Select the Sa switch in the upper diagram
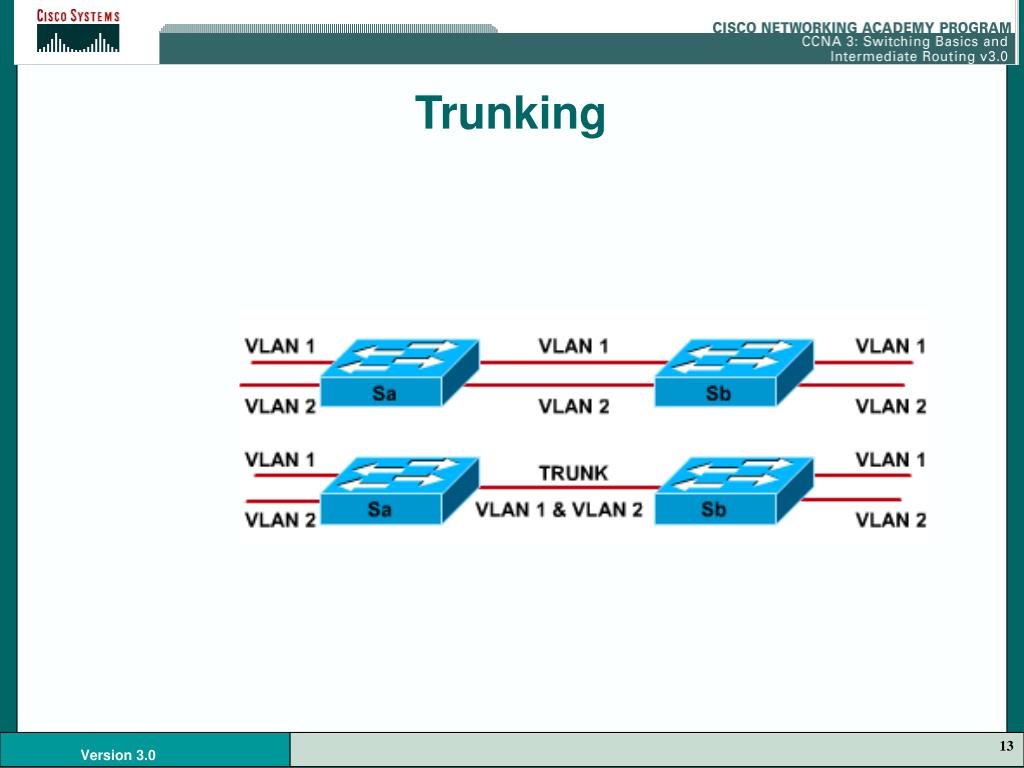The image size is (1024, 768). click(x=400, y=372)
